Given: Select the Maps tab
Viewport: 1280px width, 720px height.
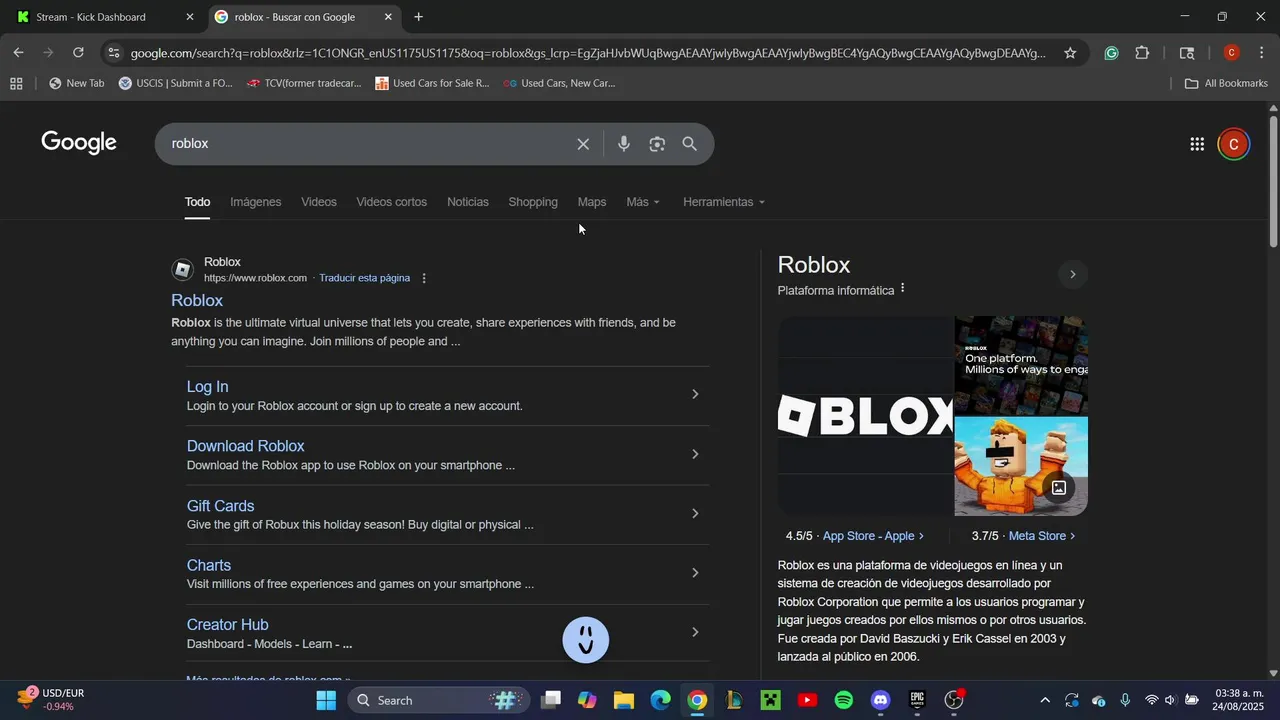Looking at the screenshot, I should pos(592,202).
